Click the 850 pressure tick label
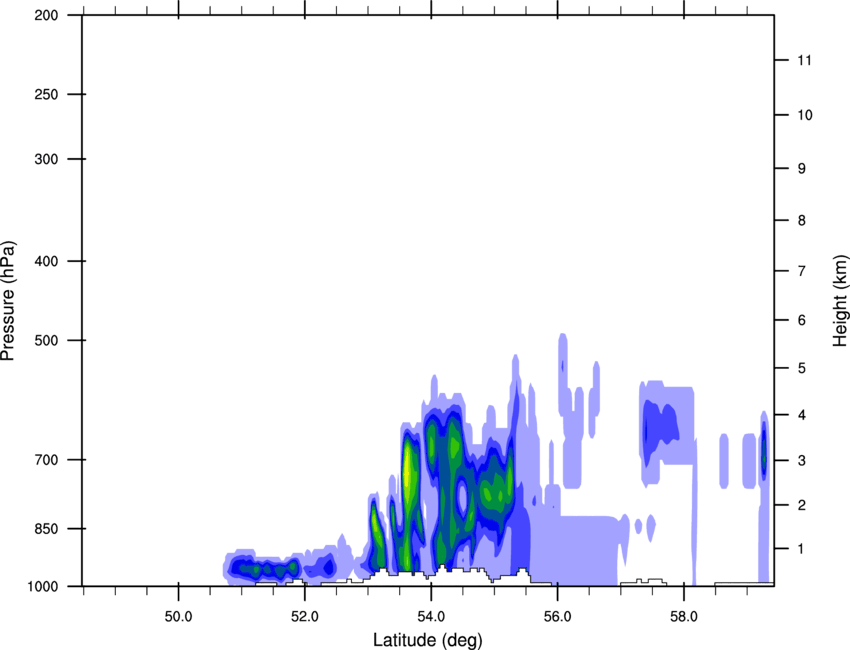Screen dimensions: 850x650 [x=46, y=528]
